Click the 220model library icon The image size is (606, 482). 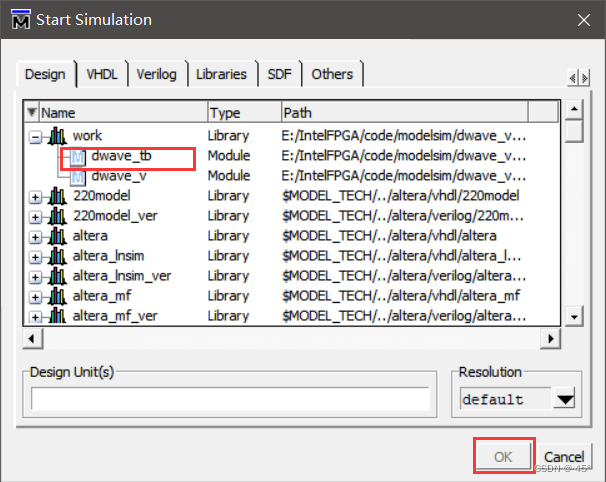tap(57, 196)
